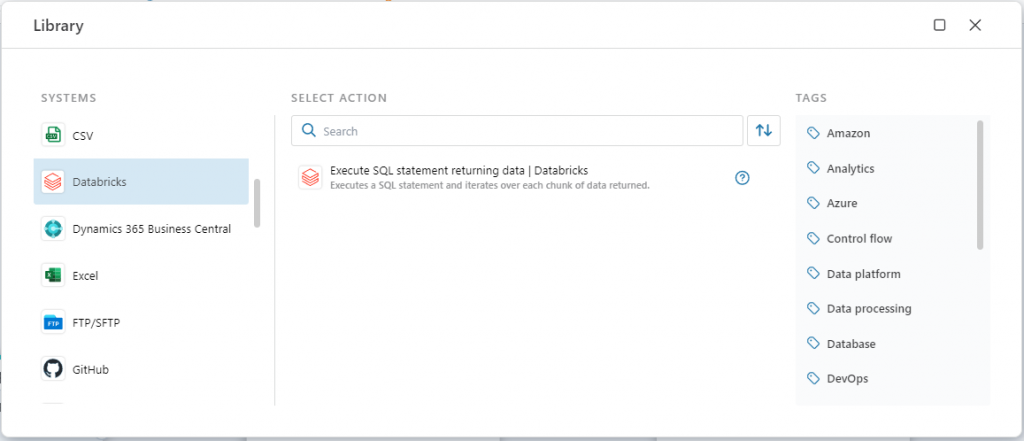
Task: Select the Excel system icon
Action: [53, 276]
